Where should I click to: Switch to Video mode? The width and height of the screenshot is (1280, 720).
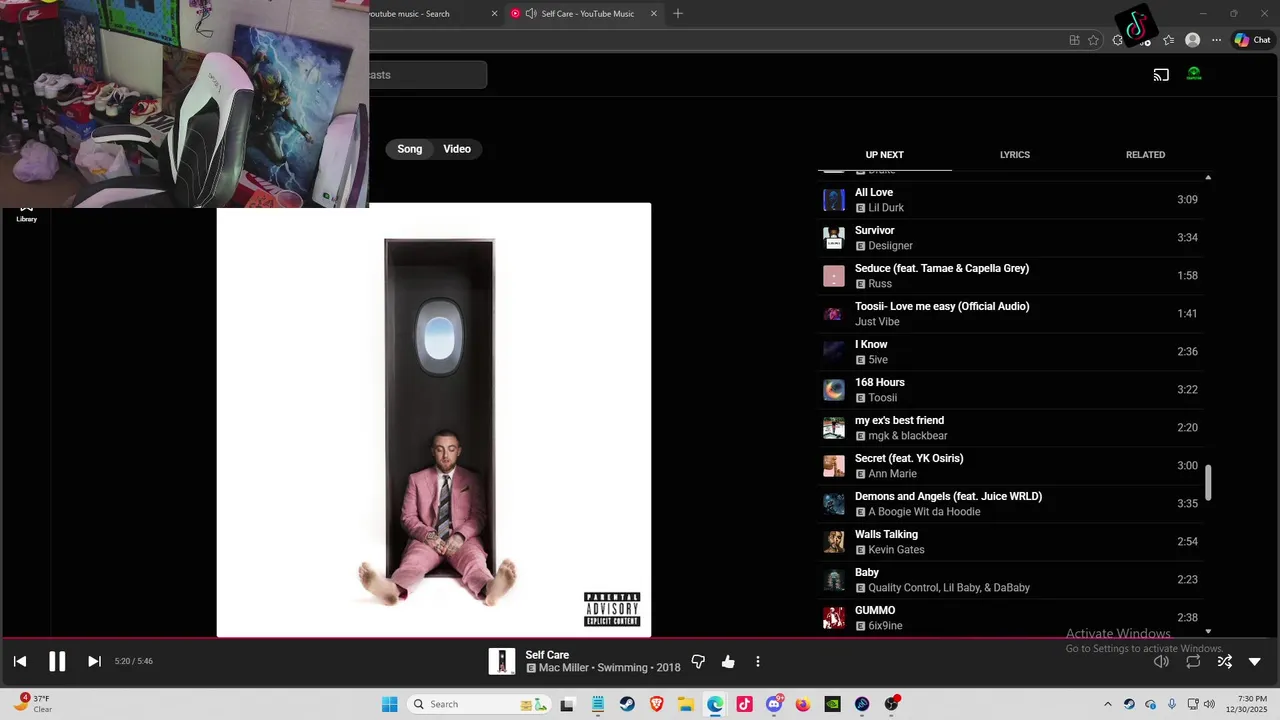457,149
